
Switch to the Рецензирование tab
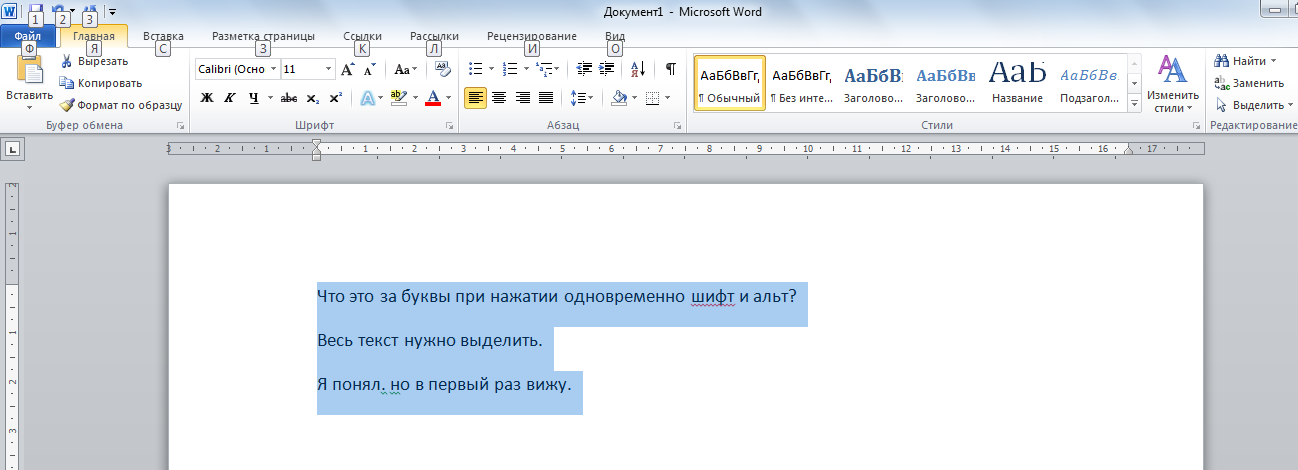[531, 36]
